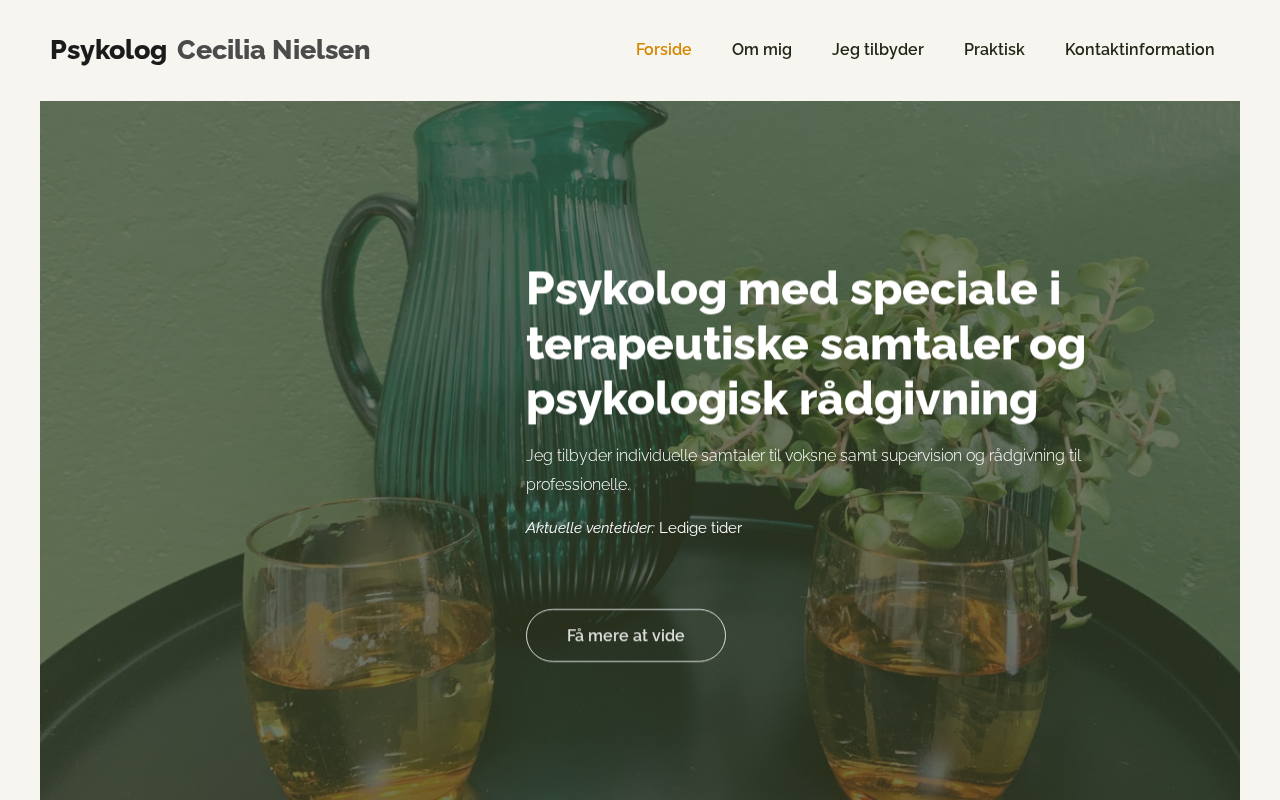Click the Psykolog word in the logo
The height and width of the screenshot is (800, 1280).
[x=108, y=50]
